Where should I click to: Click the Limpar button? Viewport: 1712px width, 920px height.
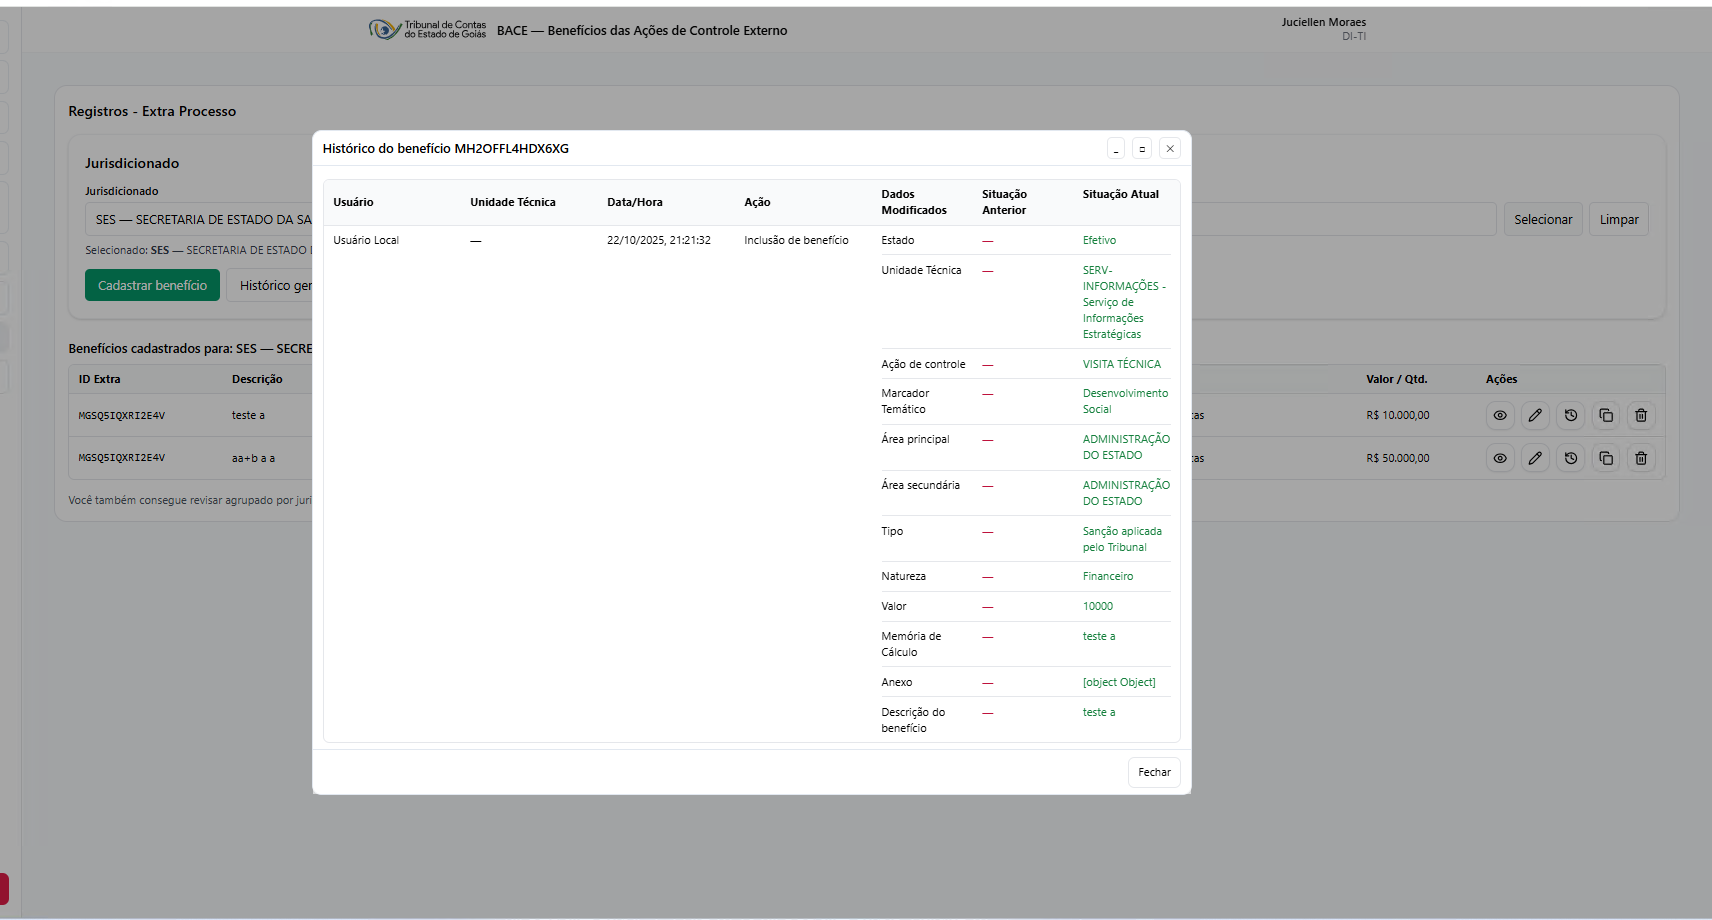[x=1618, y=220]
